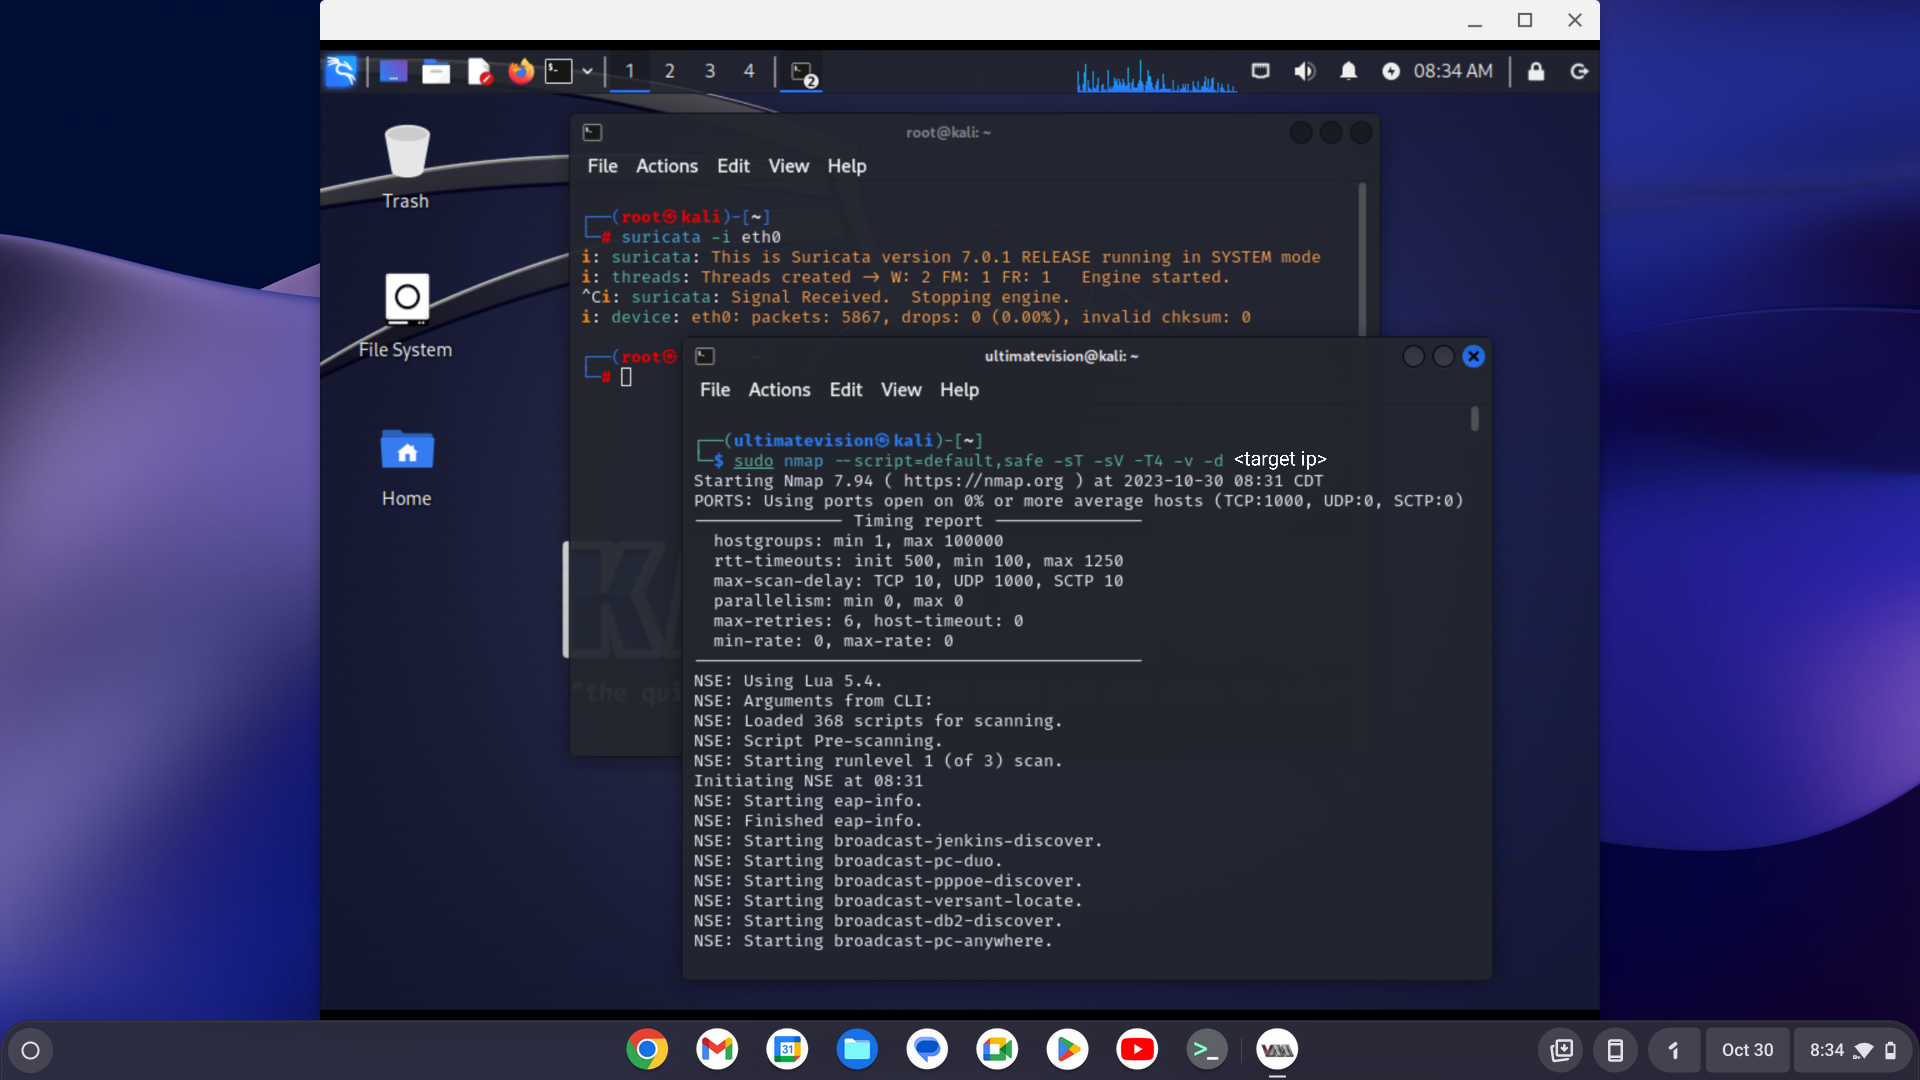Click the grouped terminal windows taskbar button

[802, 73]
